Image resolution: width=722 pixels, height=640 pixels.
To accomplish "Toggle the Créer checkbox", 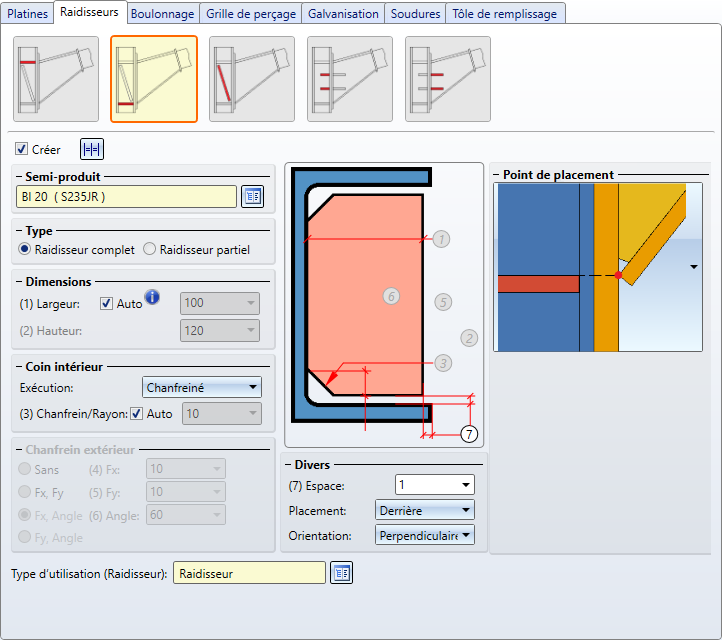I will [22, 150].
